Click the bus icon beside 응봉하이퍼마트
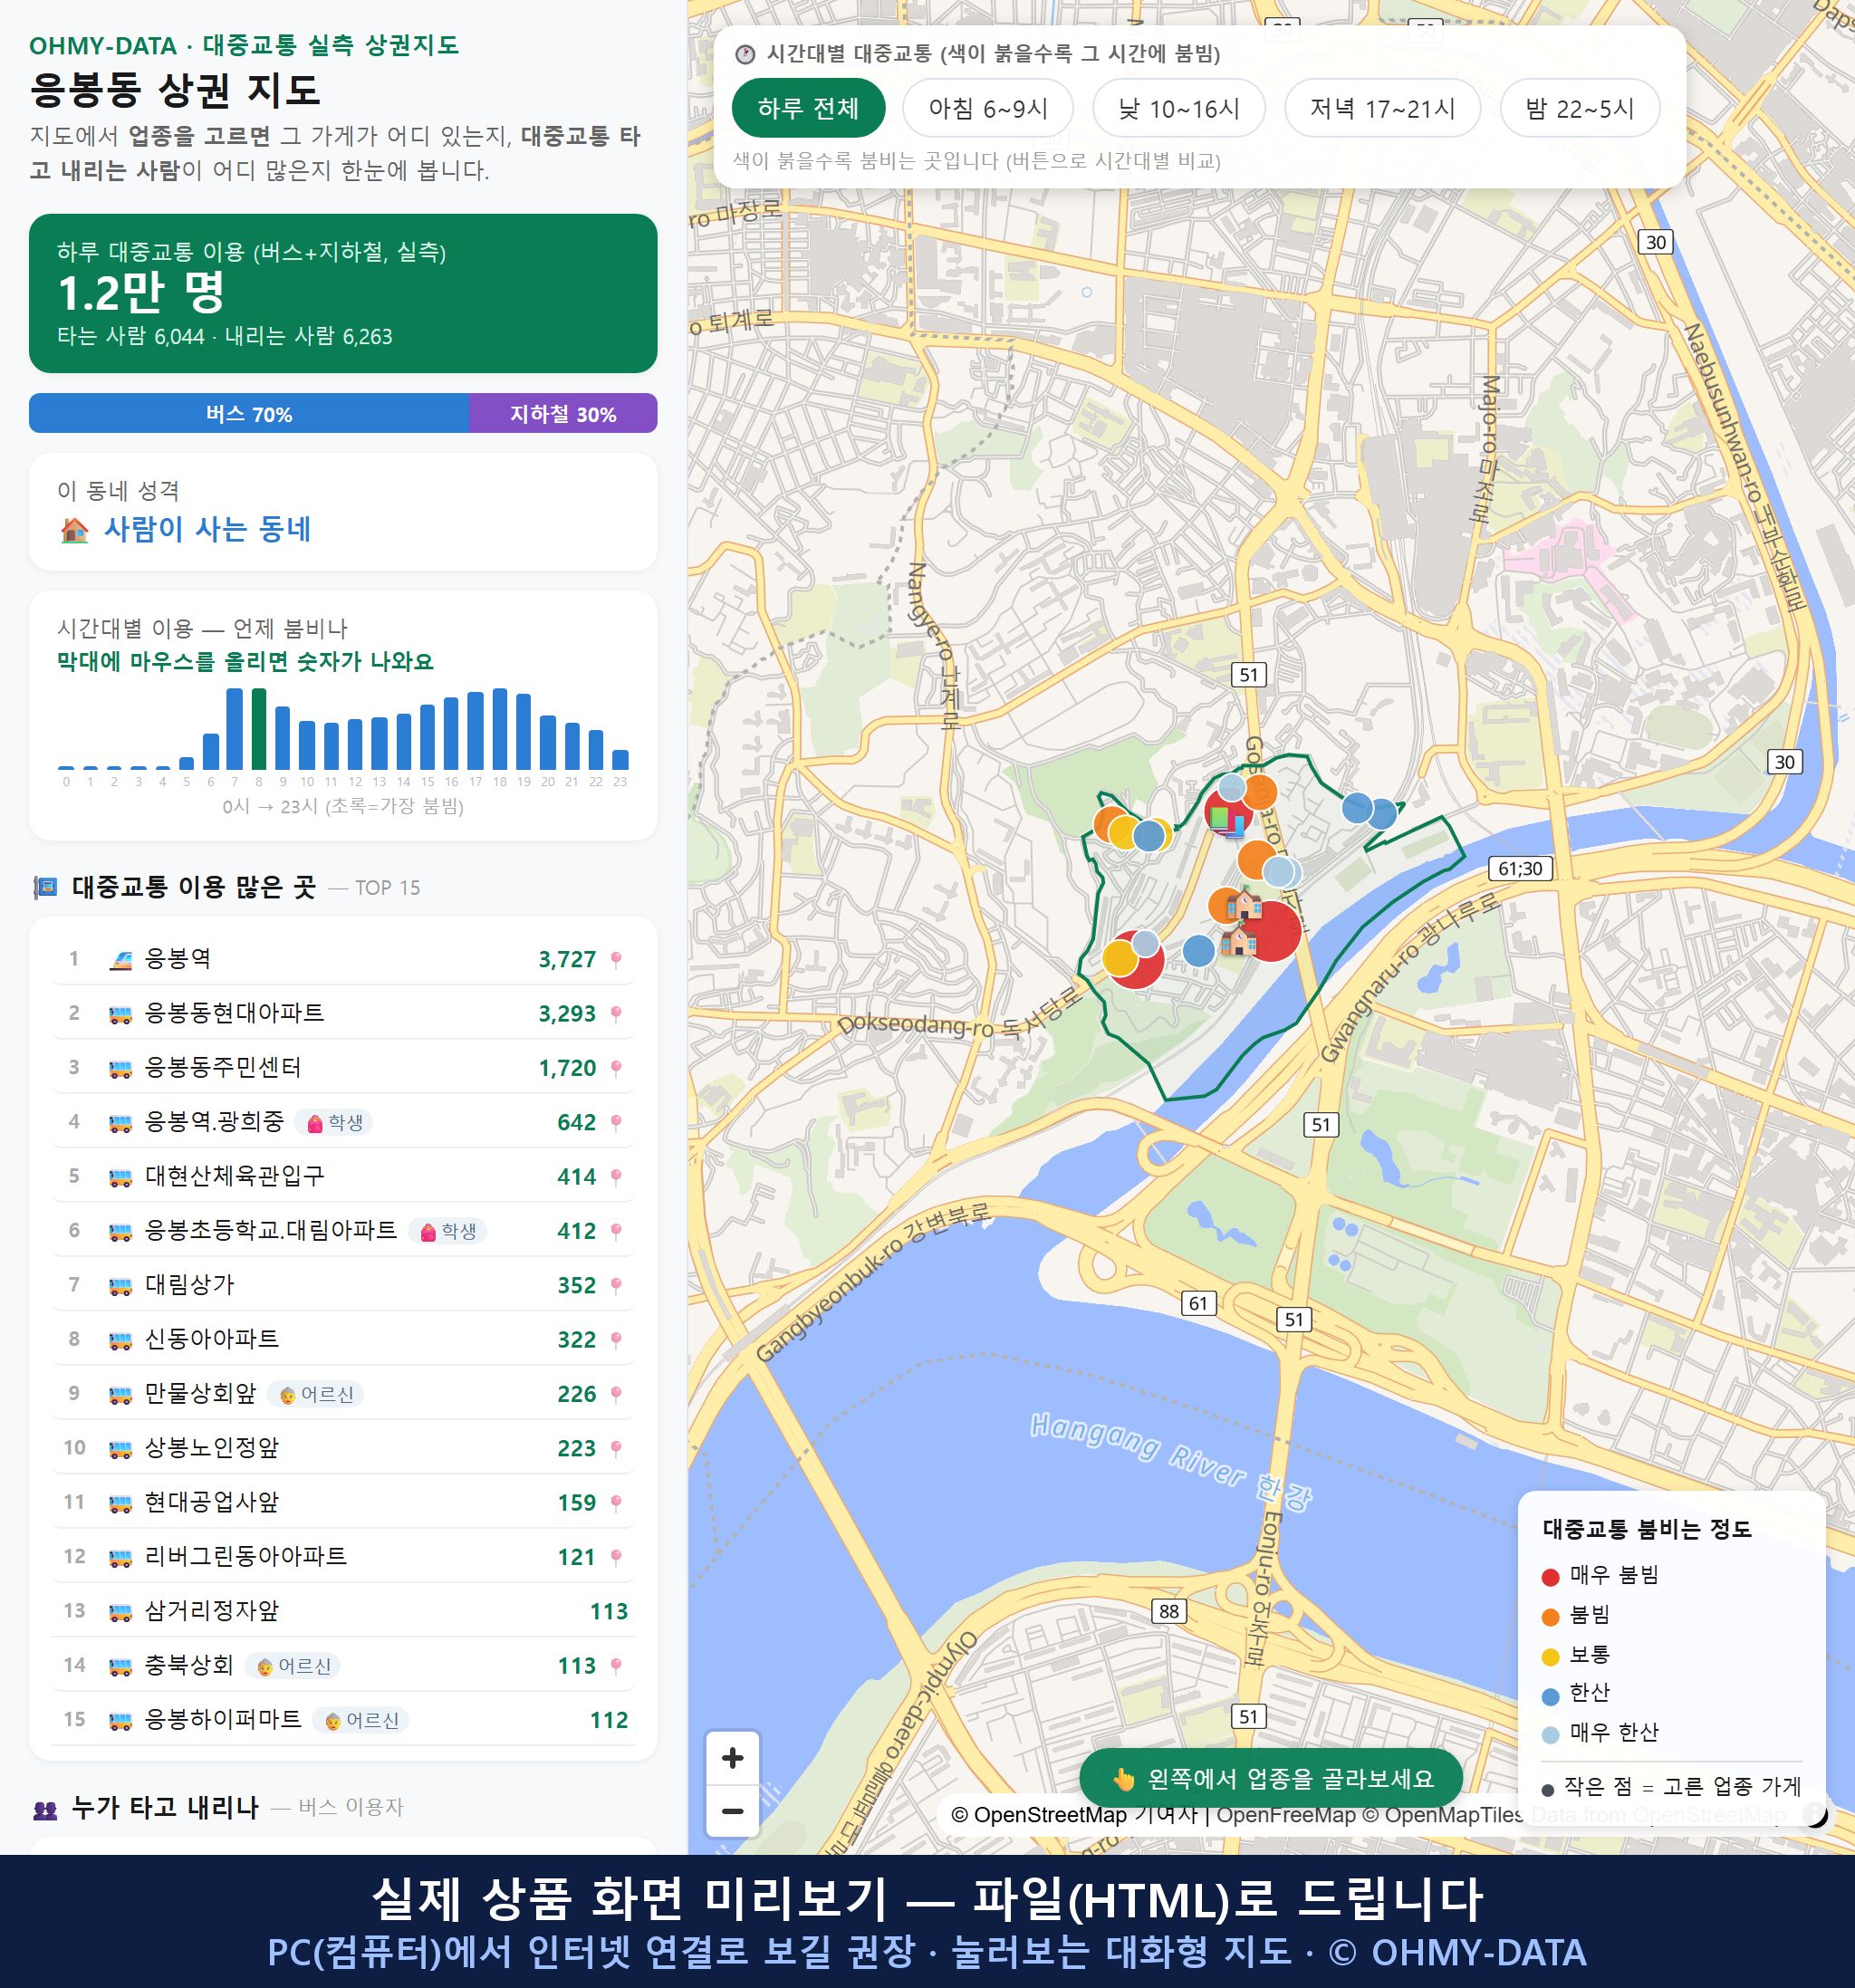 click(x=120, y=1721)
